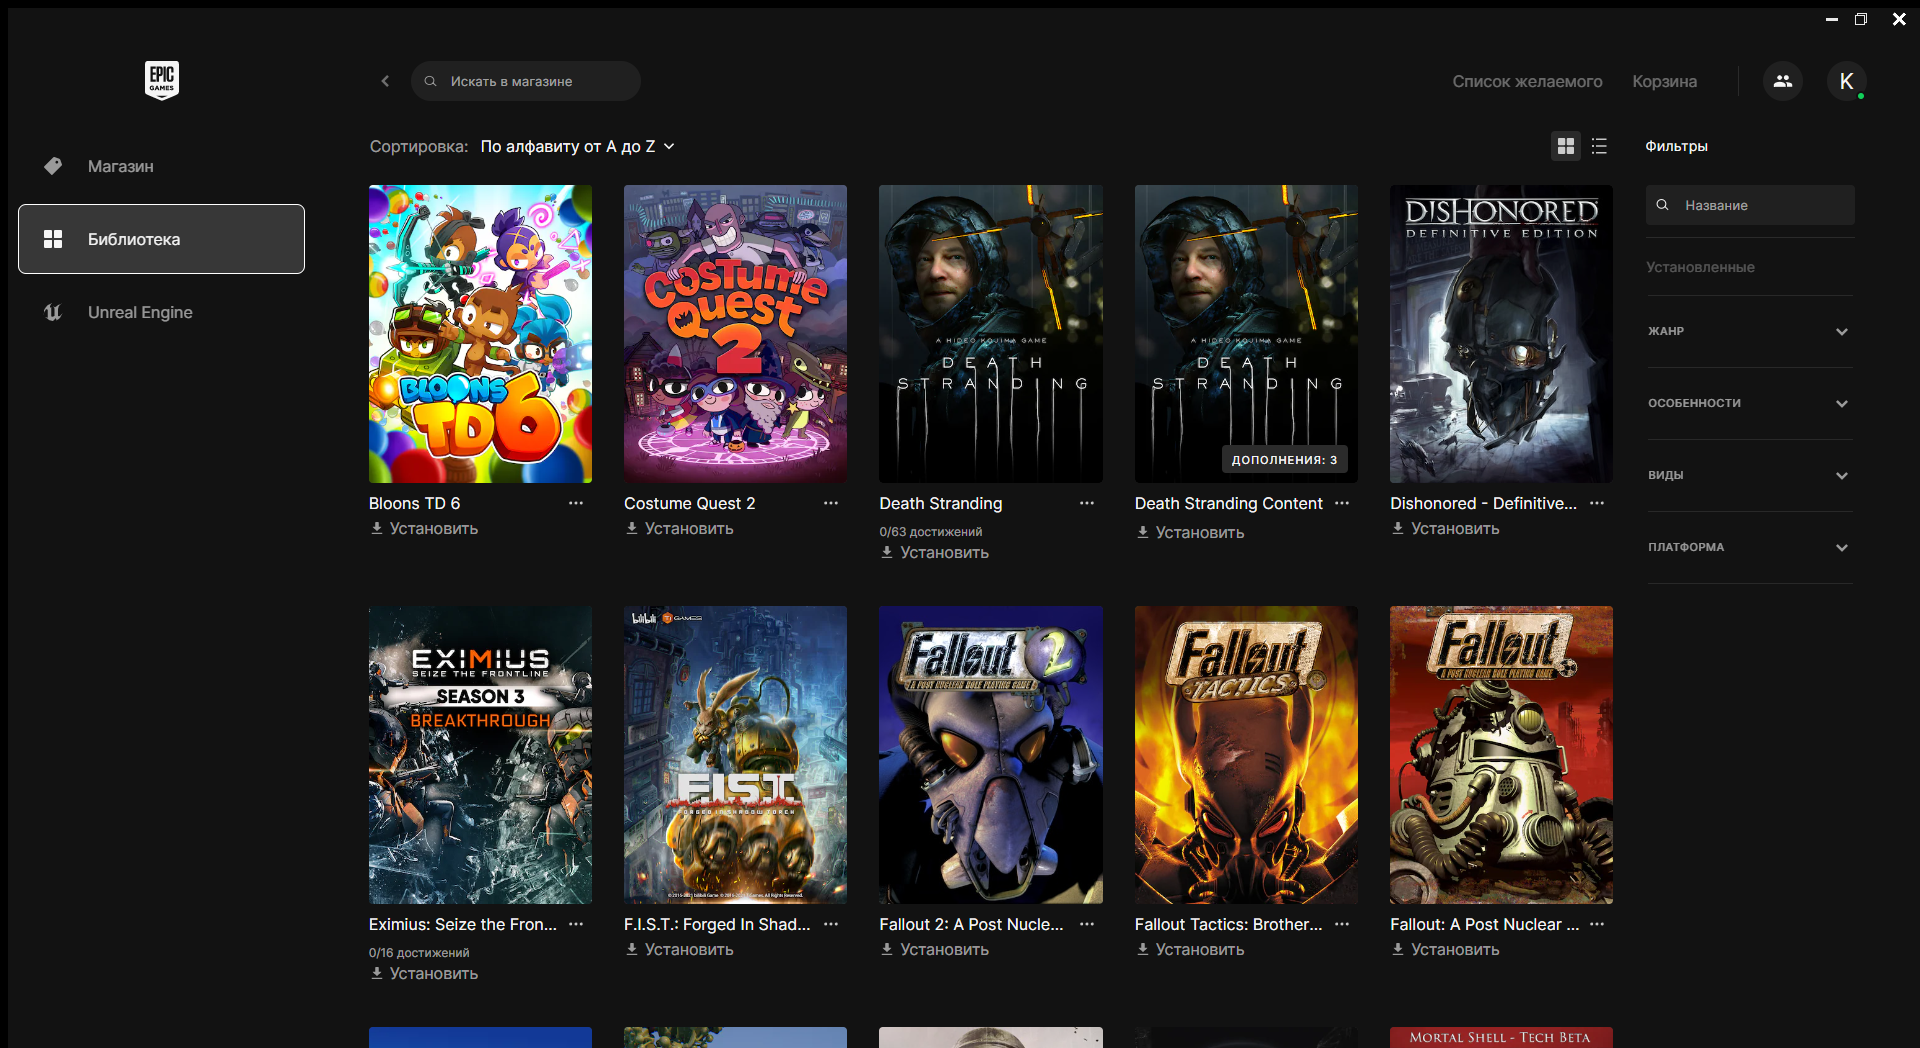The height and width of the screenshot is (1048, 1920).
Task: Install Eximius: Seize the Frontline
Action: 424,973
